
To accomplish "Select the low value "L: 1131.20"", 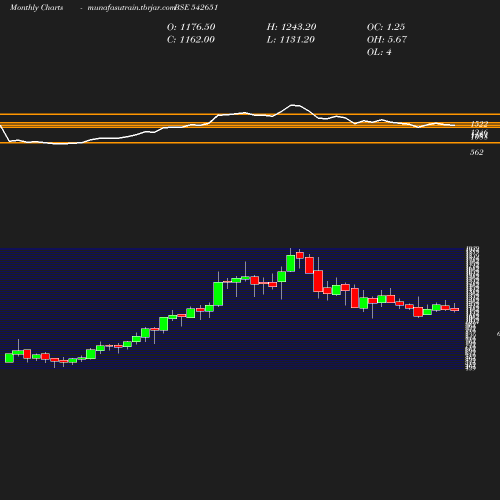I will point(291,40).
